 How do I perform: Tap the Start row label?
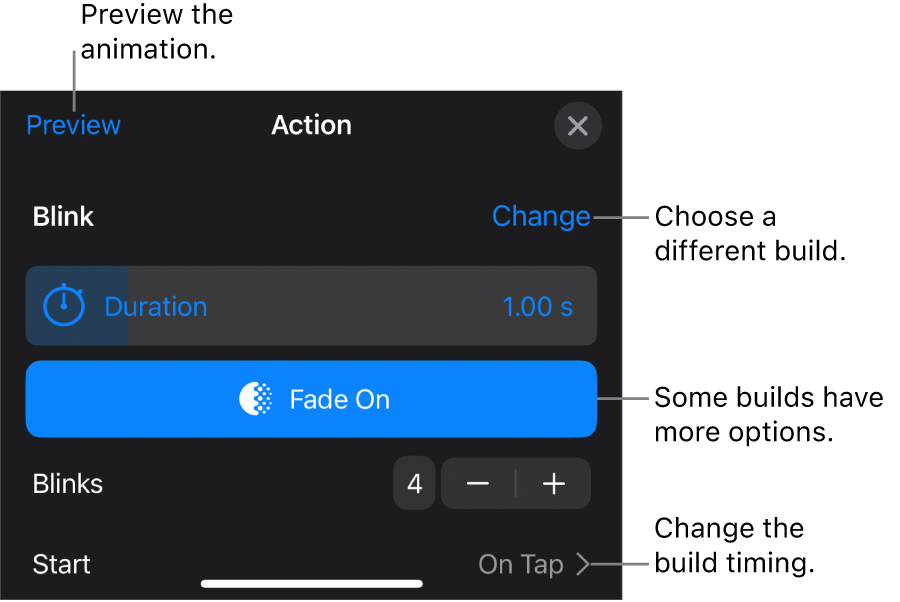(62, 564)
